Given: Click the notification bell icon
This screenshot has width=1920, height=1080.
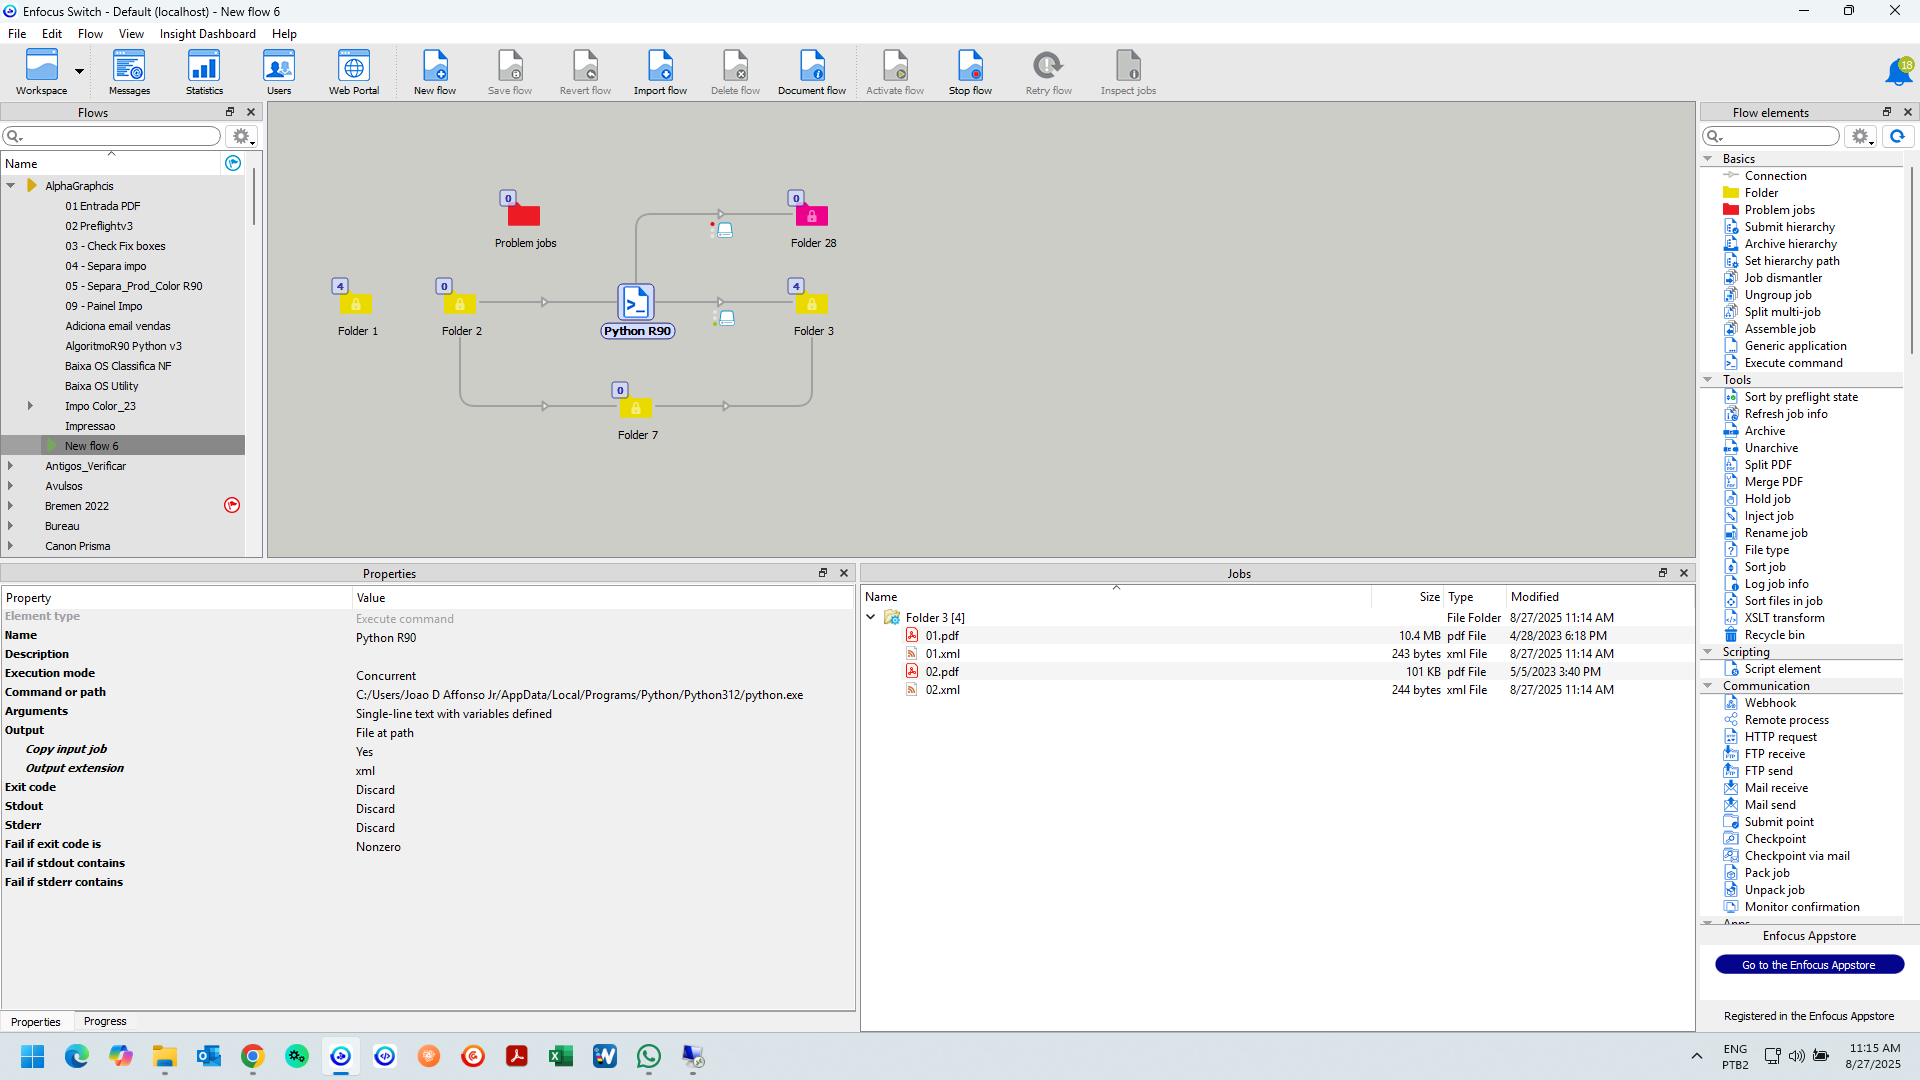Looking at the screenshot, I should (1897, 72).
